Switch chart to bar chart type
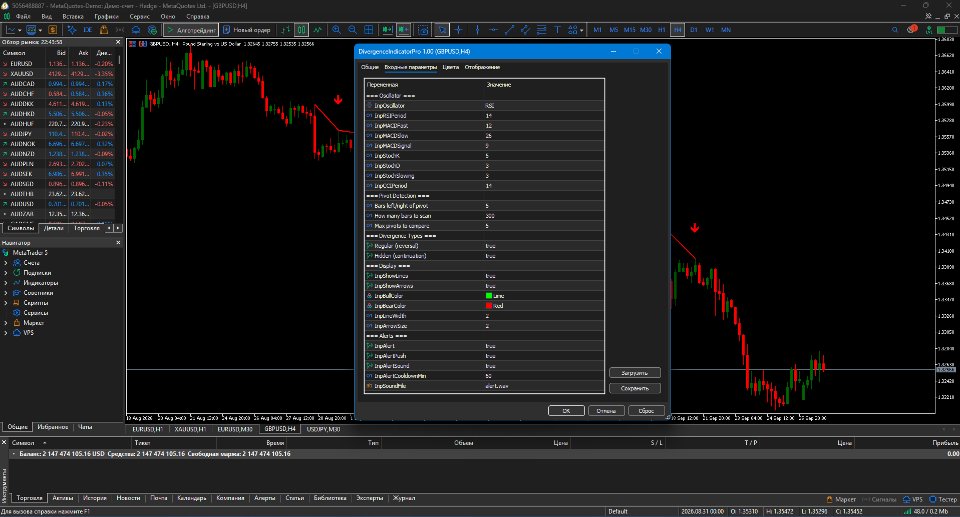The width and height of the screenshot is (960, 517). (x=286, y=29)
